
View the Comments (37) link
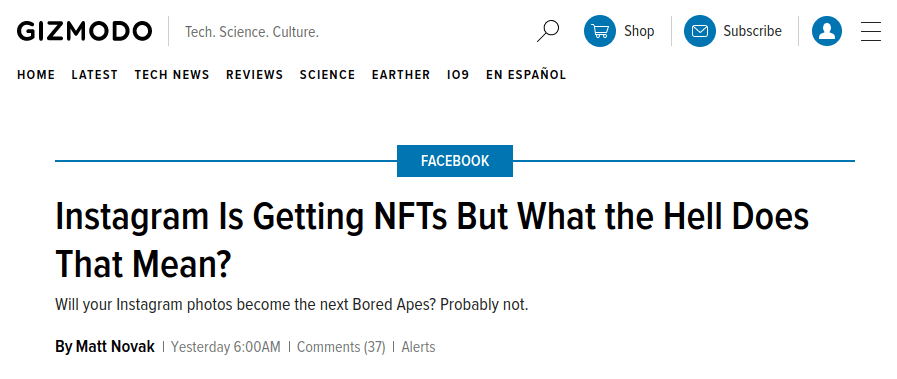click(x=341, y=347)
